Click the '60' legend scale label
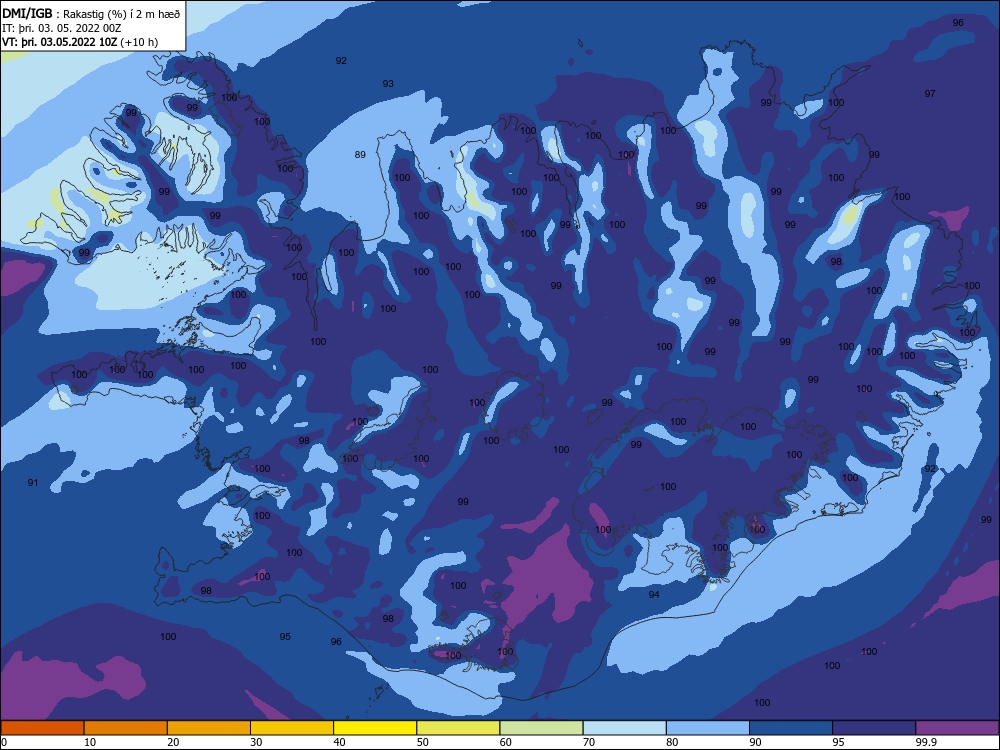The height and width of the screenshot is (750, 1000). pyautogui.click(x=505, y=742)
